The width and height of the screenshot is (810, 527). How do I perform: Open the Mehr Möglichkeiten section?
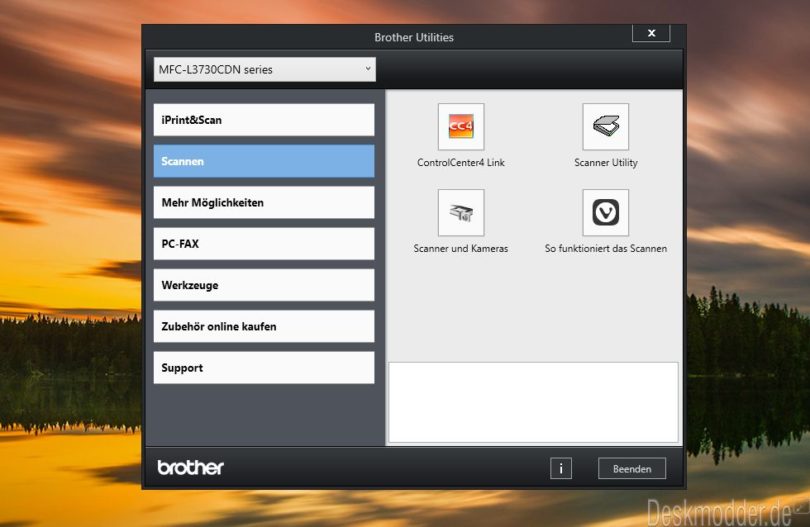pyautogui.click(x=264, y=202)
